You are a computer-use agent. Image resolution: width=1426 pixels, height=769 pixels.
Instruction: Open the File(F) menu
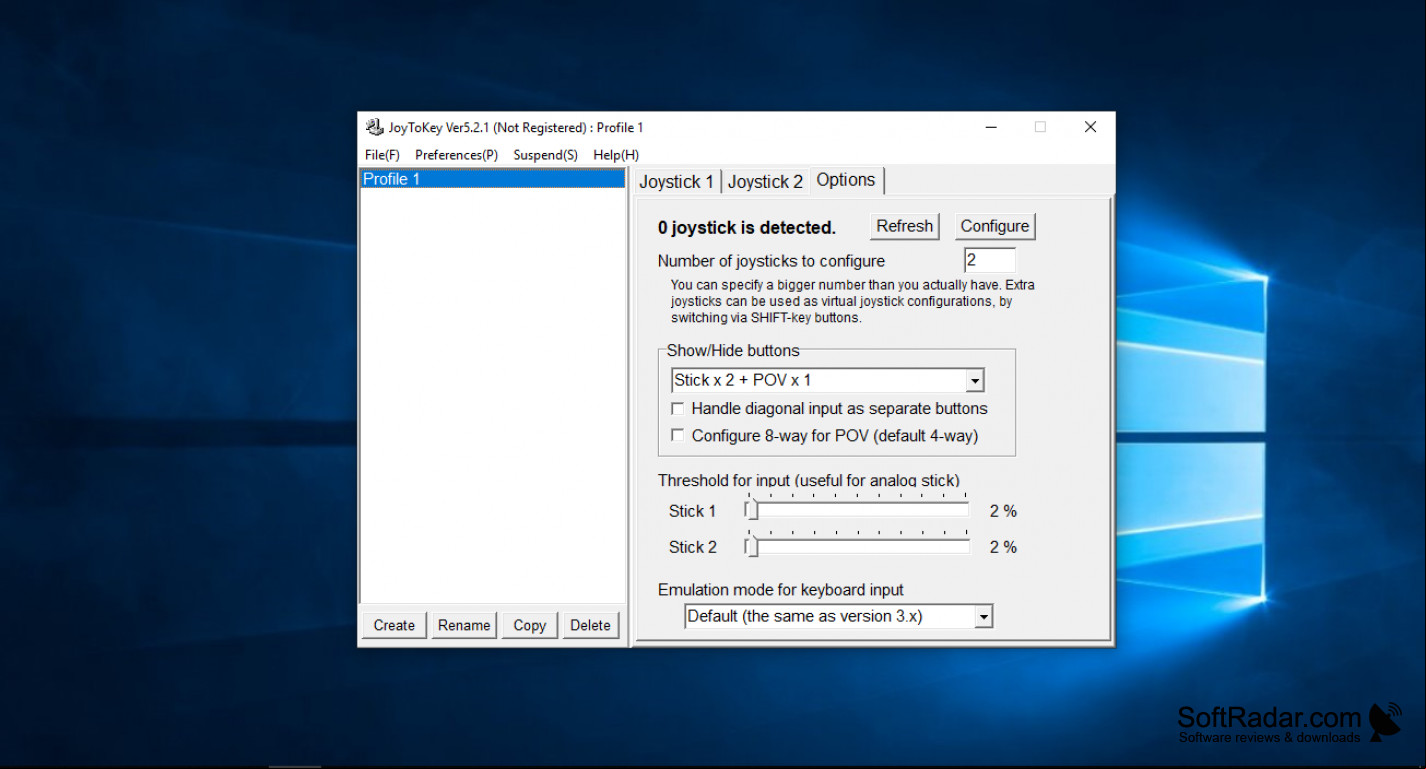tap(382, 155)
